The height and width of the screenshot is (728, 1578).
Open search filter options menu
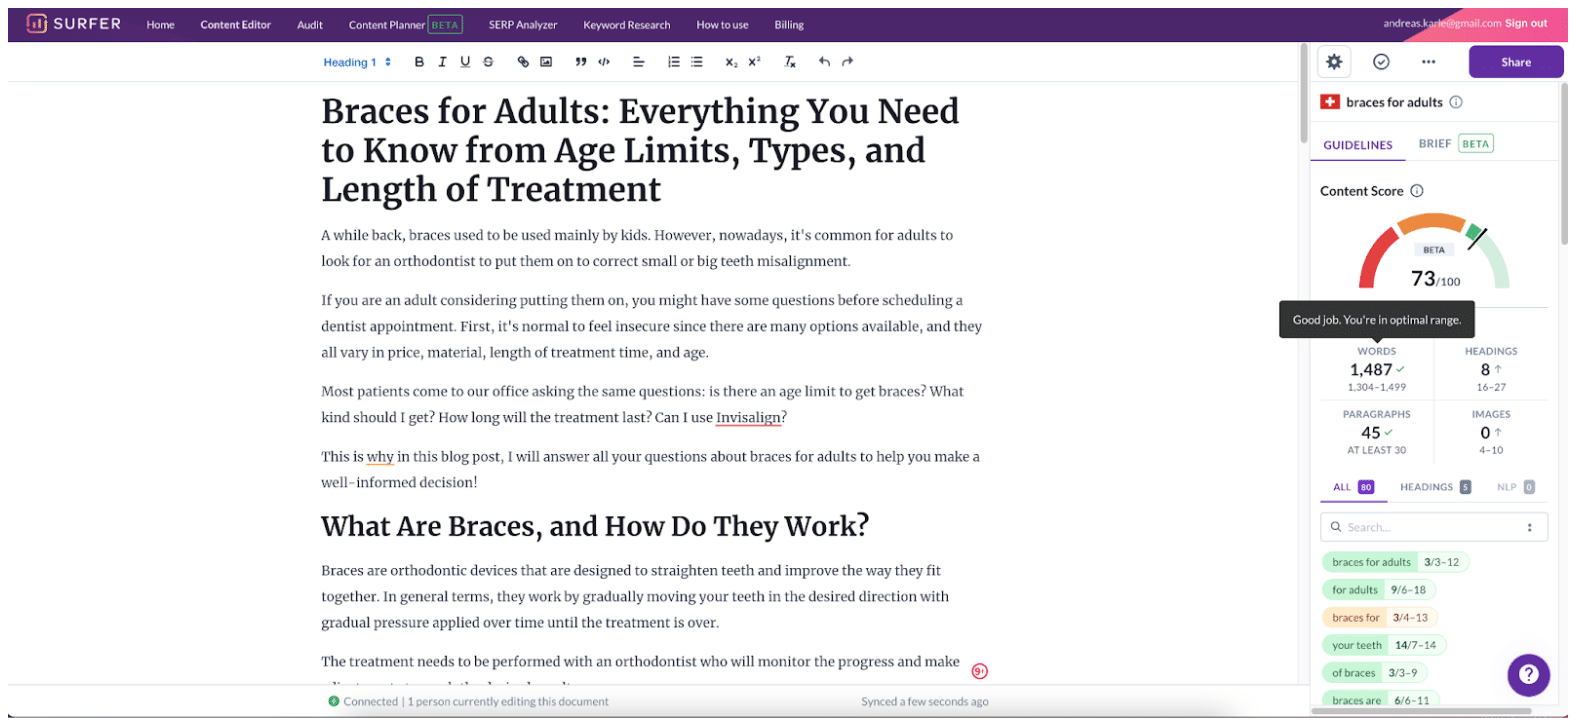pos(1529,527)
